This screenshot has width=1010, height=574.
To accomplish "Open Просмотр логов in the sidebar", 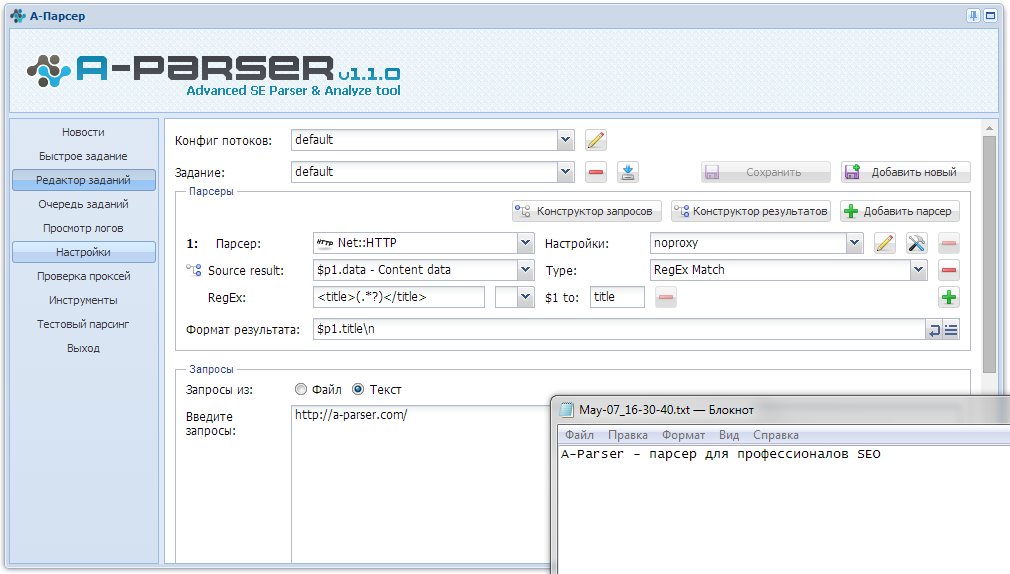I will click(83, 228).
